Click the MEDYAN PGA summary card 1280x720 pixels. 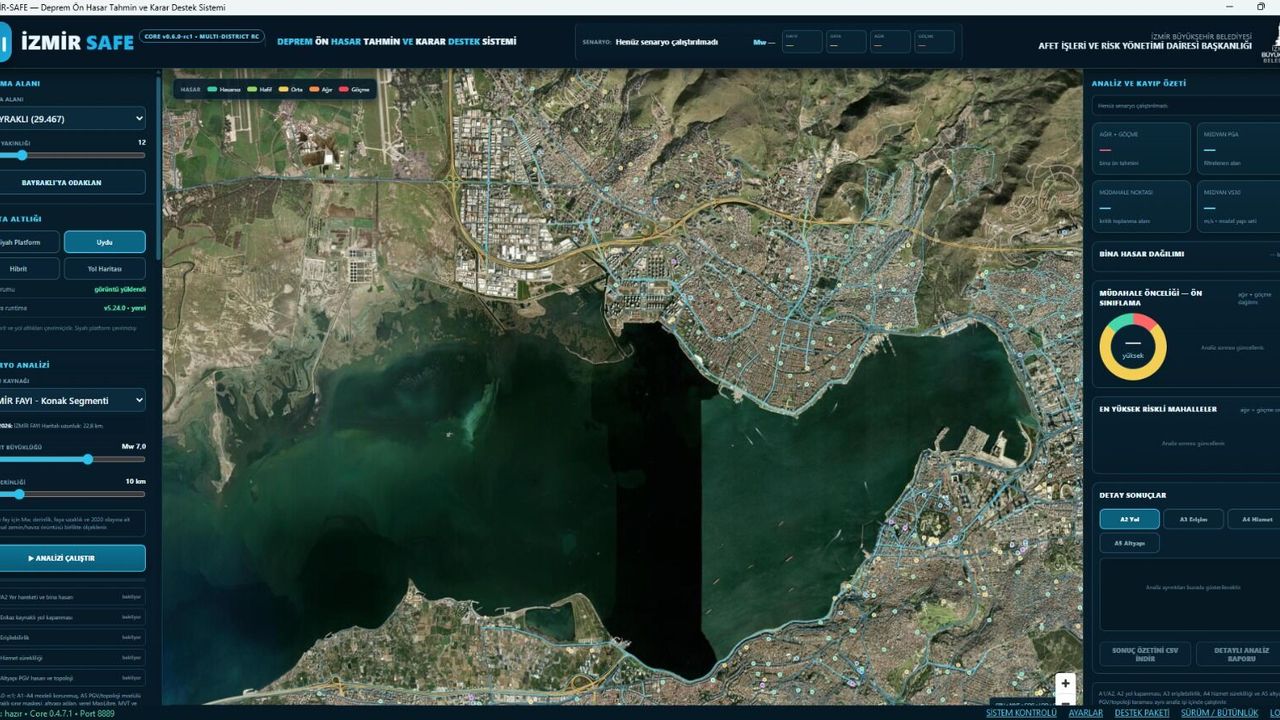click(1238, 148)
